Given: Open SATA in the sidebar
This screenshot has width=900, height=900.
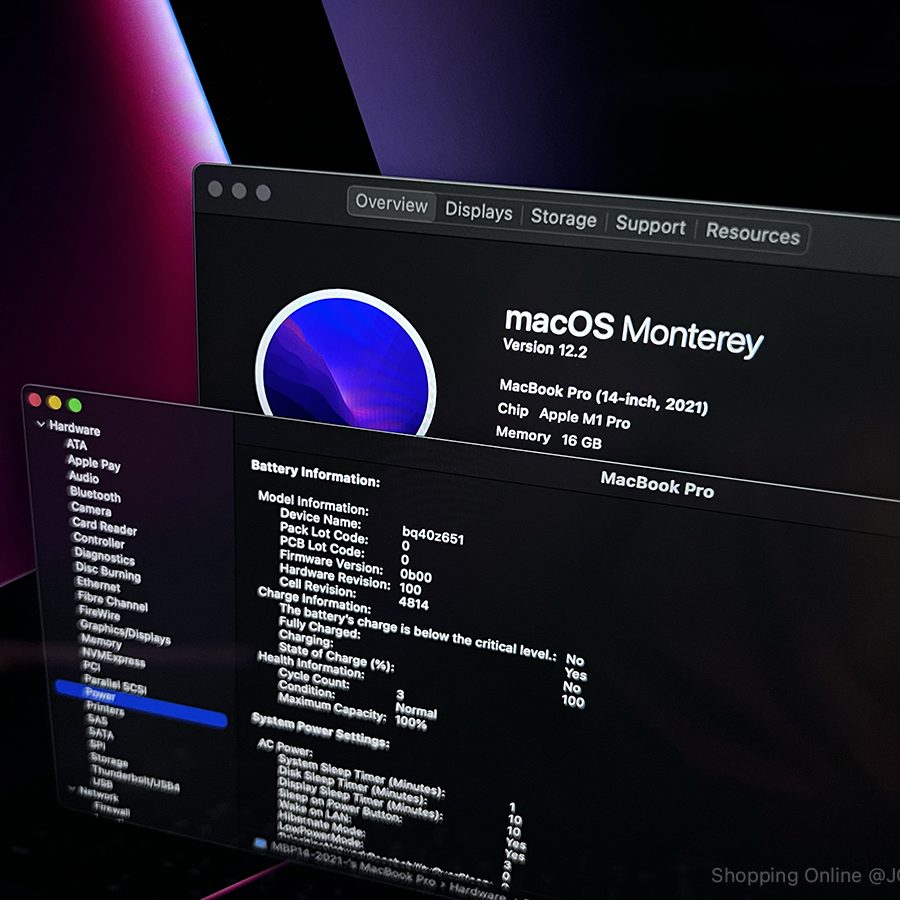Looking at the screenshot, I should pos(101,734).
